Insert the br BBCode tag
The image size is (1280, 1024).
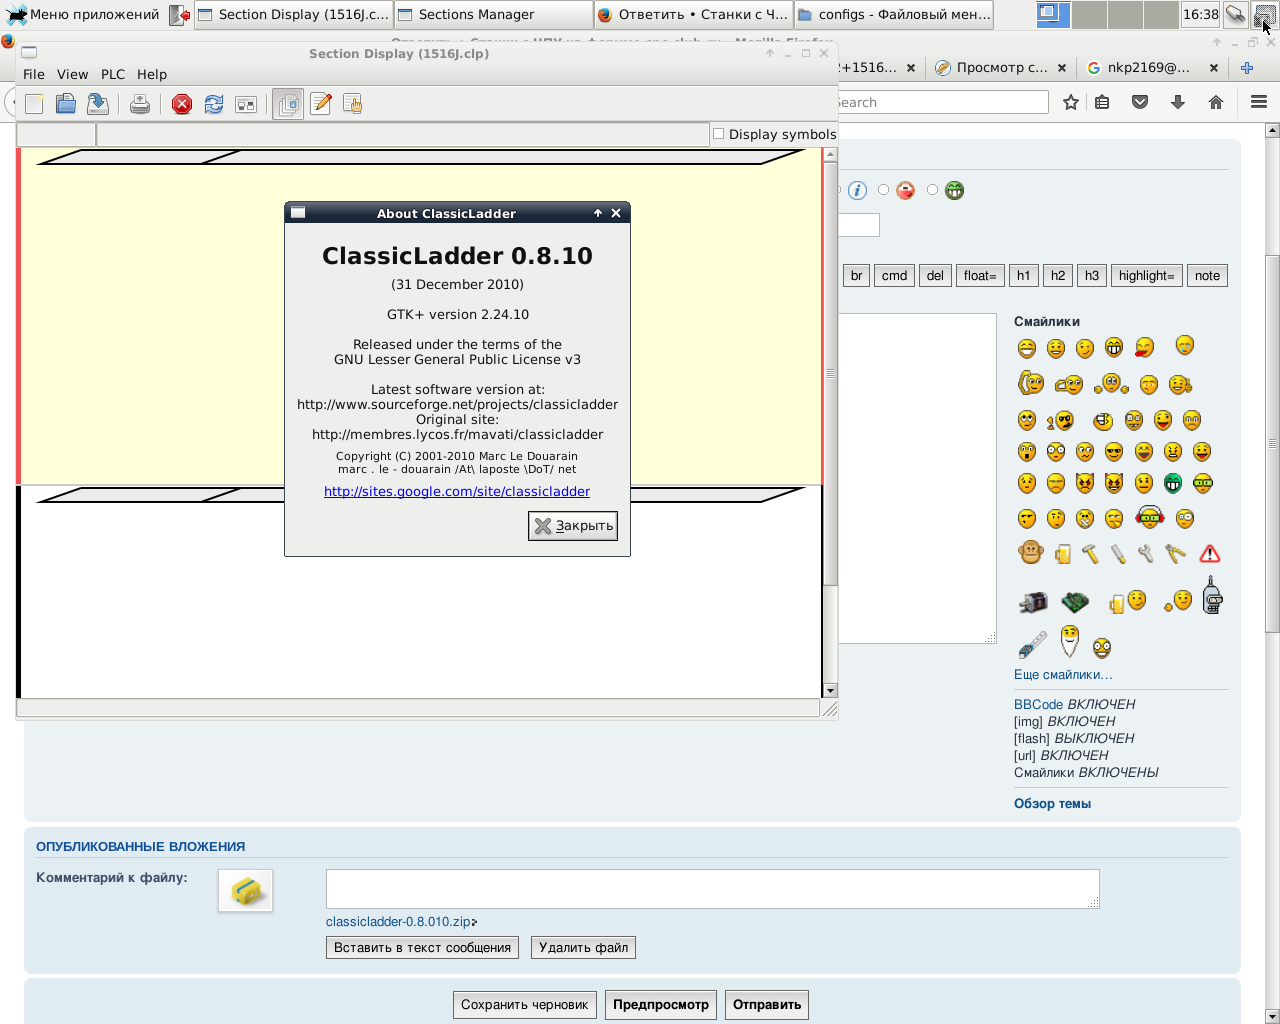[856, 276]
